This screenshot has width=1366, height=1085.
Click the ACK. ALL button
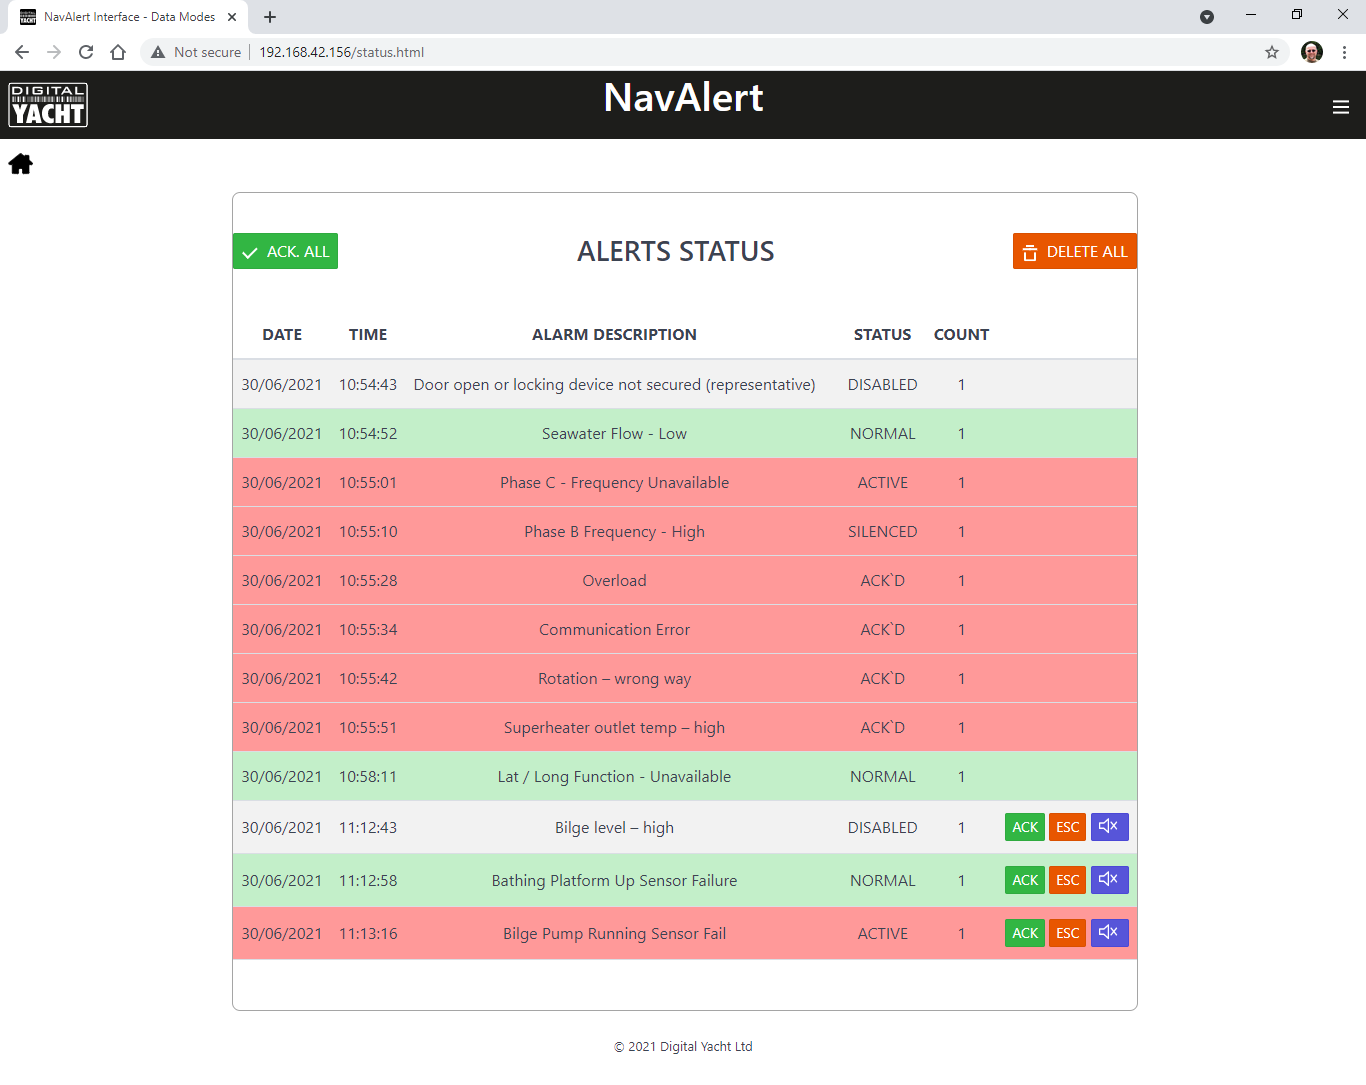(286, 251)
